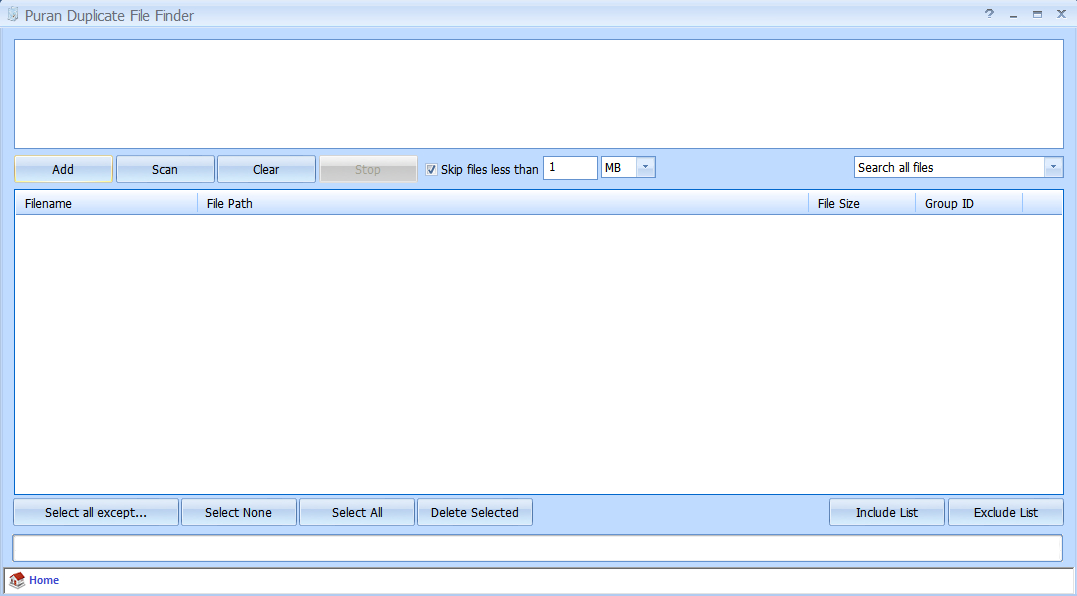Sort by the File Path column header
1077x596 pixels.
pyautogui.click(x=502, y=204)
